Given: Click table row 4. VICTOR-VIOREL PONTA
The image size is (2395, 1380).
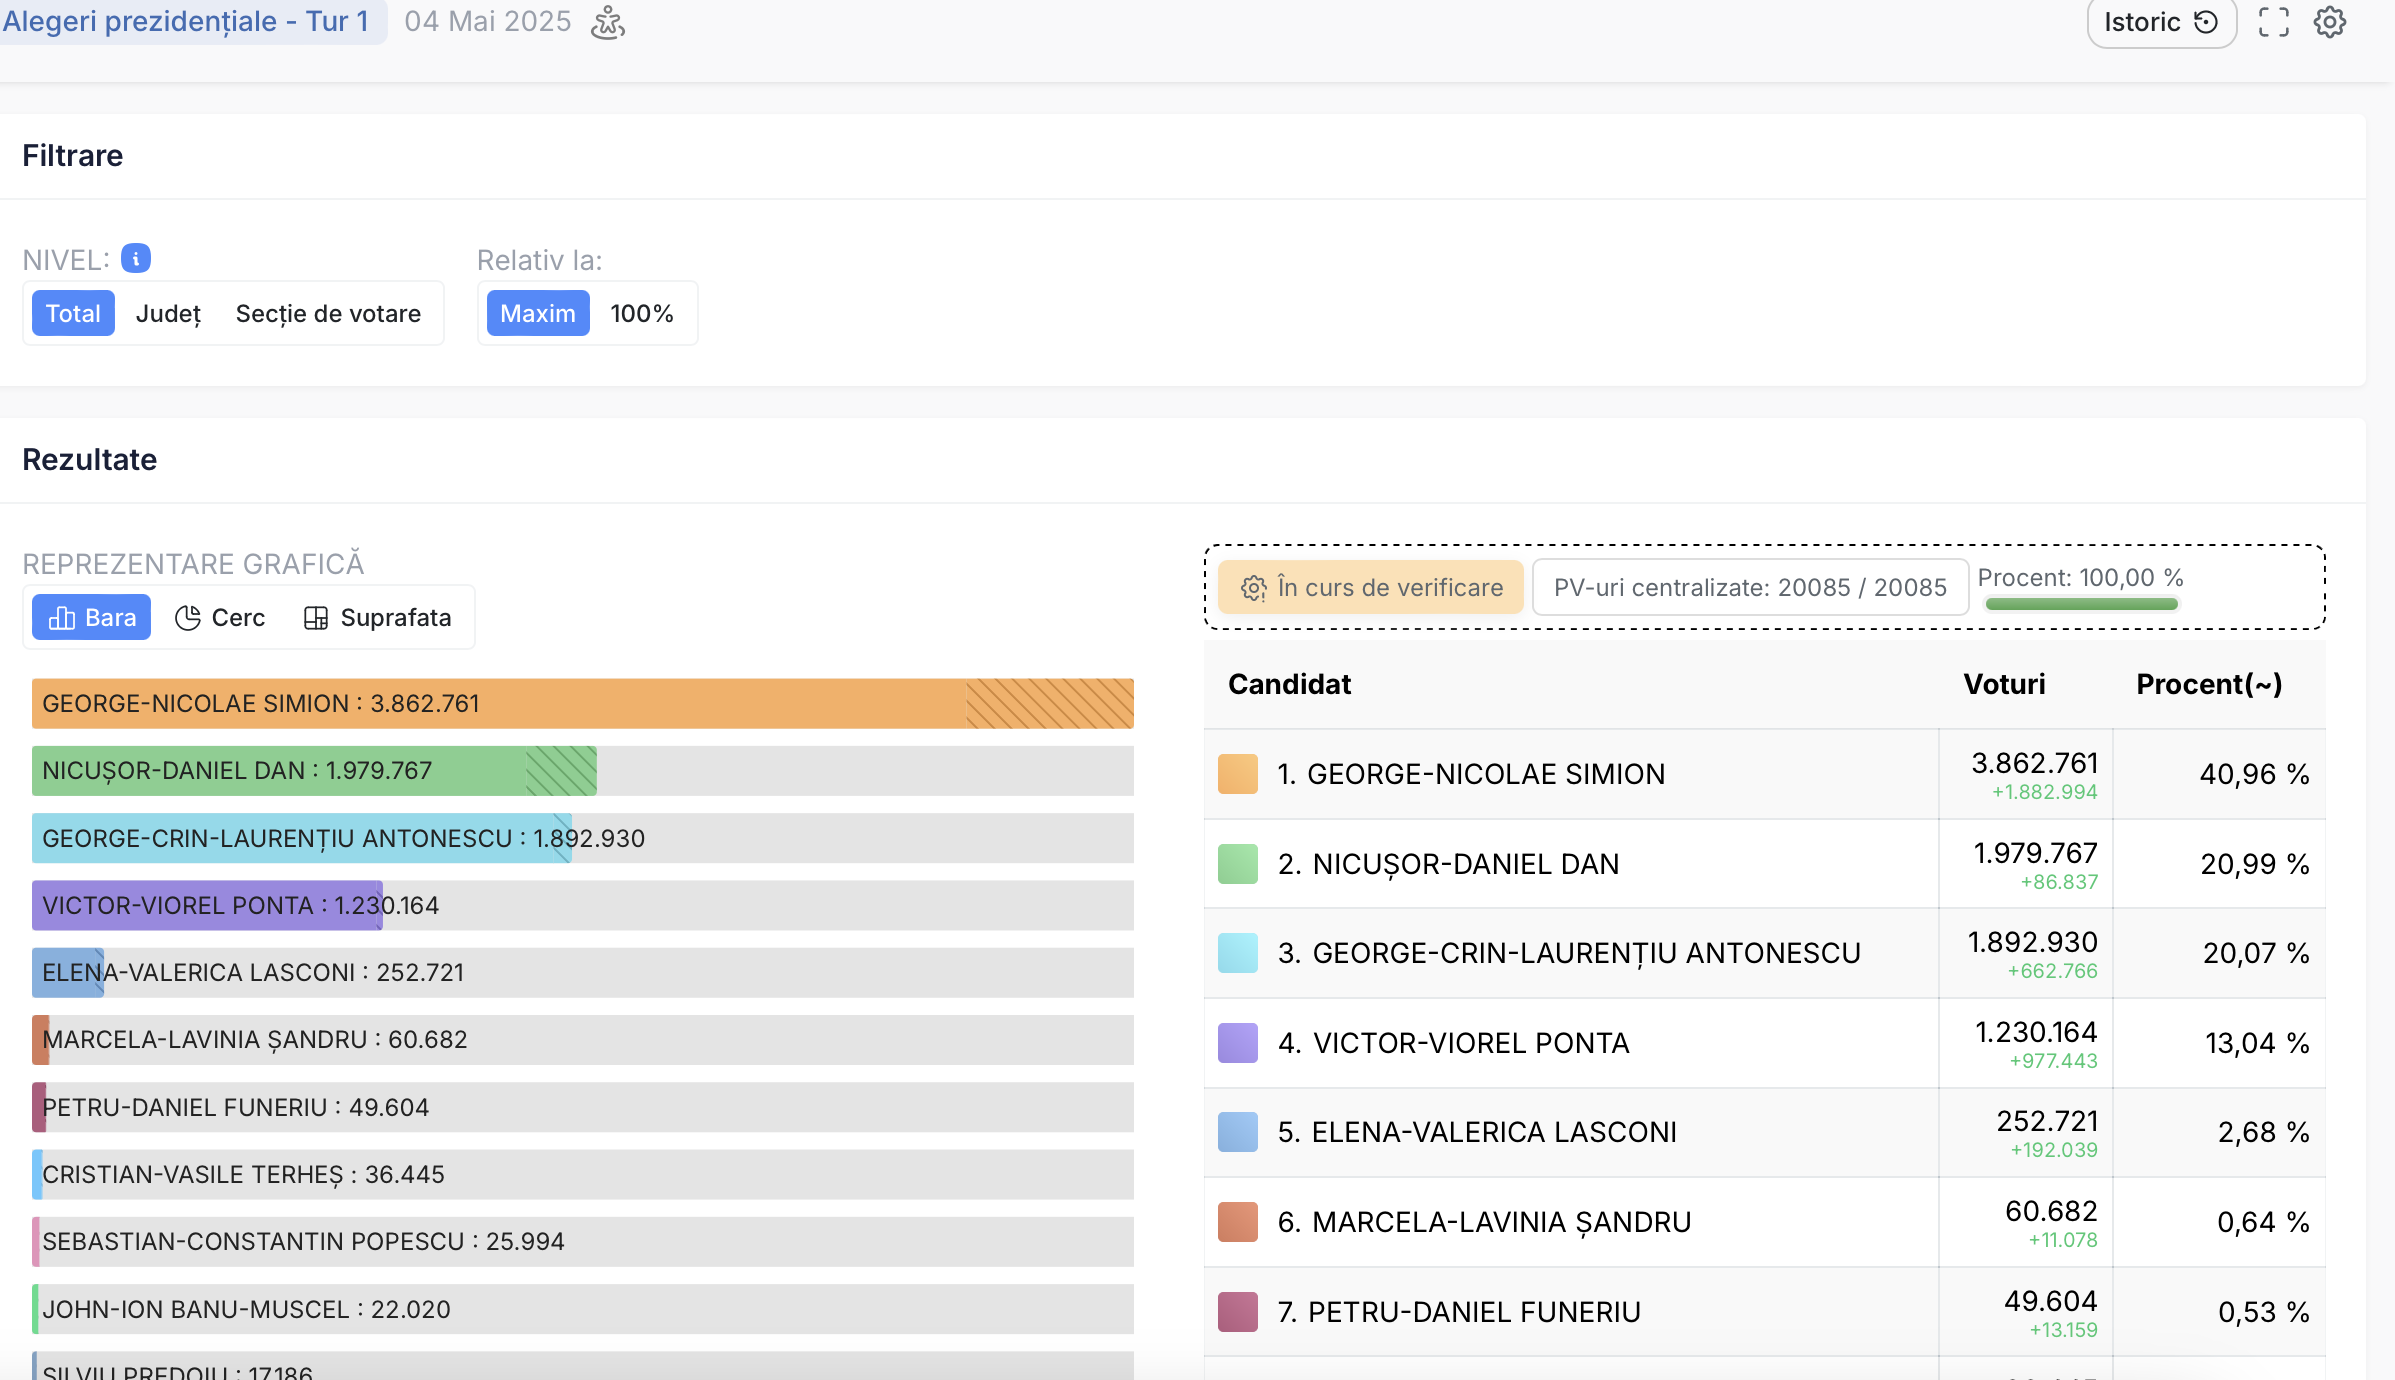Looking at the screenshot, I should click(x=1765, y=1043).
